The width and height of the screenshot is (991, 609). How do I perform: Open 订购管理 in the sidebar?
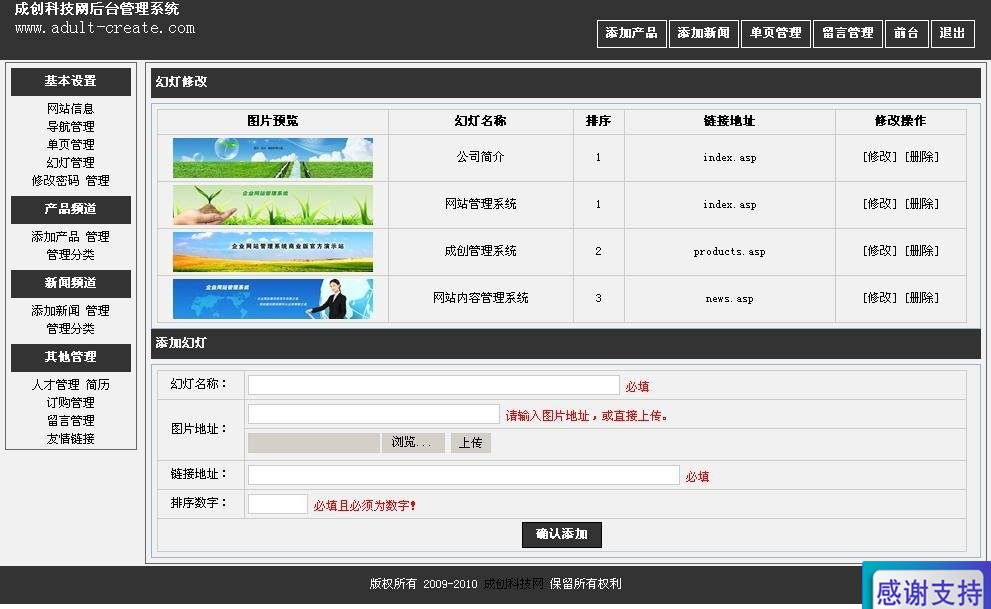click(x=70, y=402)
